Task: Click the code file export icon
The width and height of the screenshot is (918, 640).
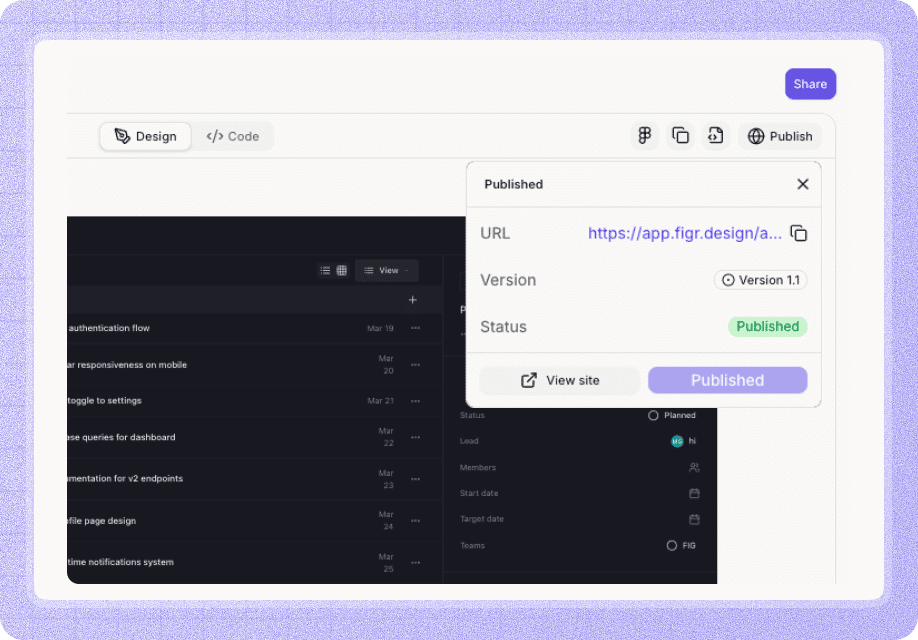Action: coord(715,136)
